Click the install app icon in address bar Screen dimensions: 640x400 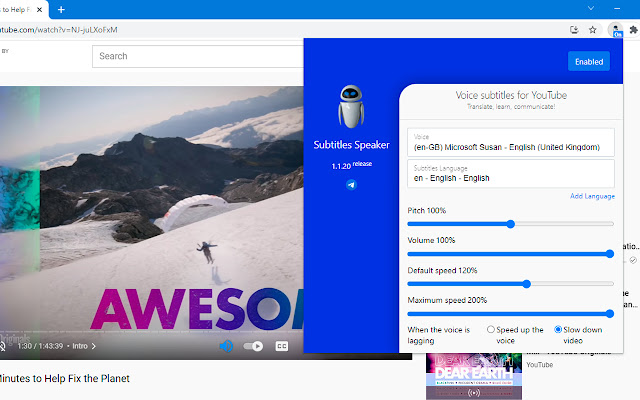click(x=575, y=30)
